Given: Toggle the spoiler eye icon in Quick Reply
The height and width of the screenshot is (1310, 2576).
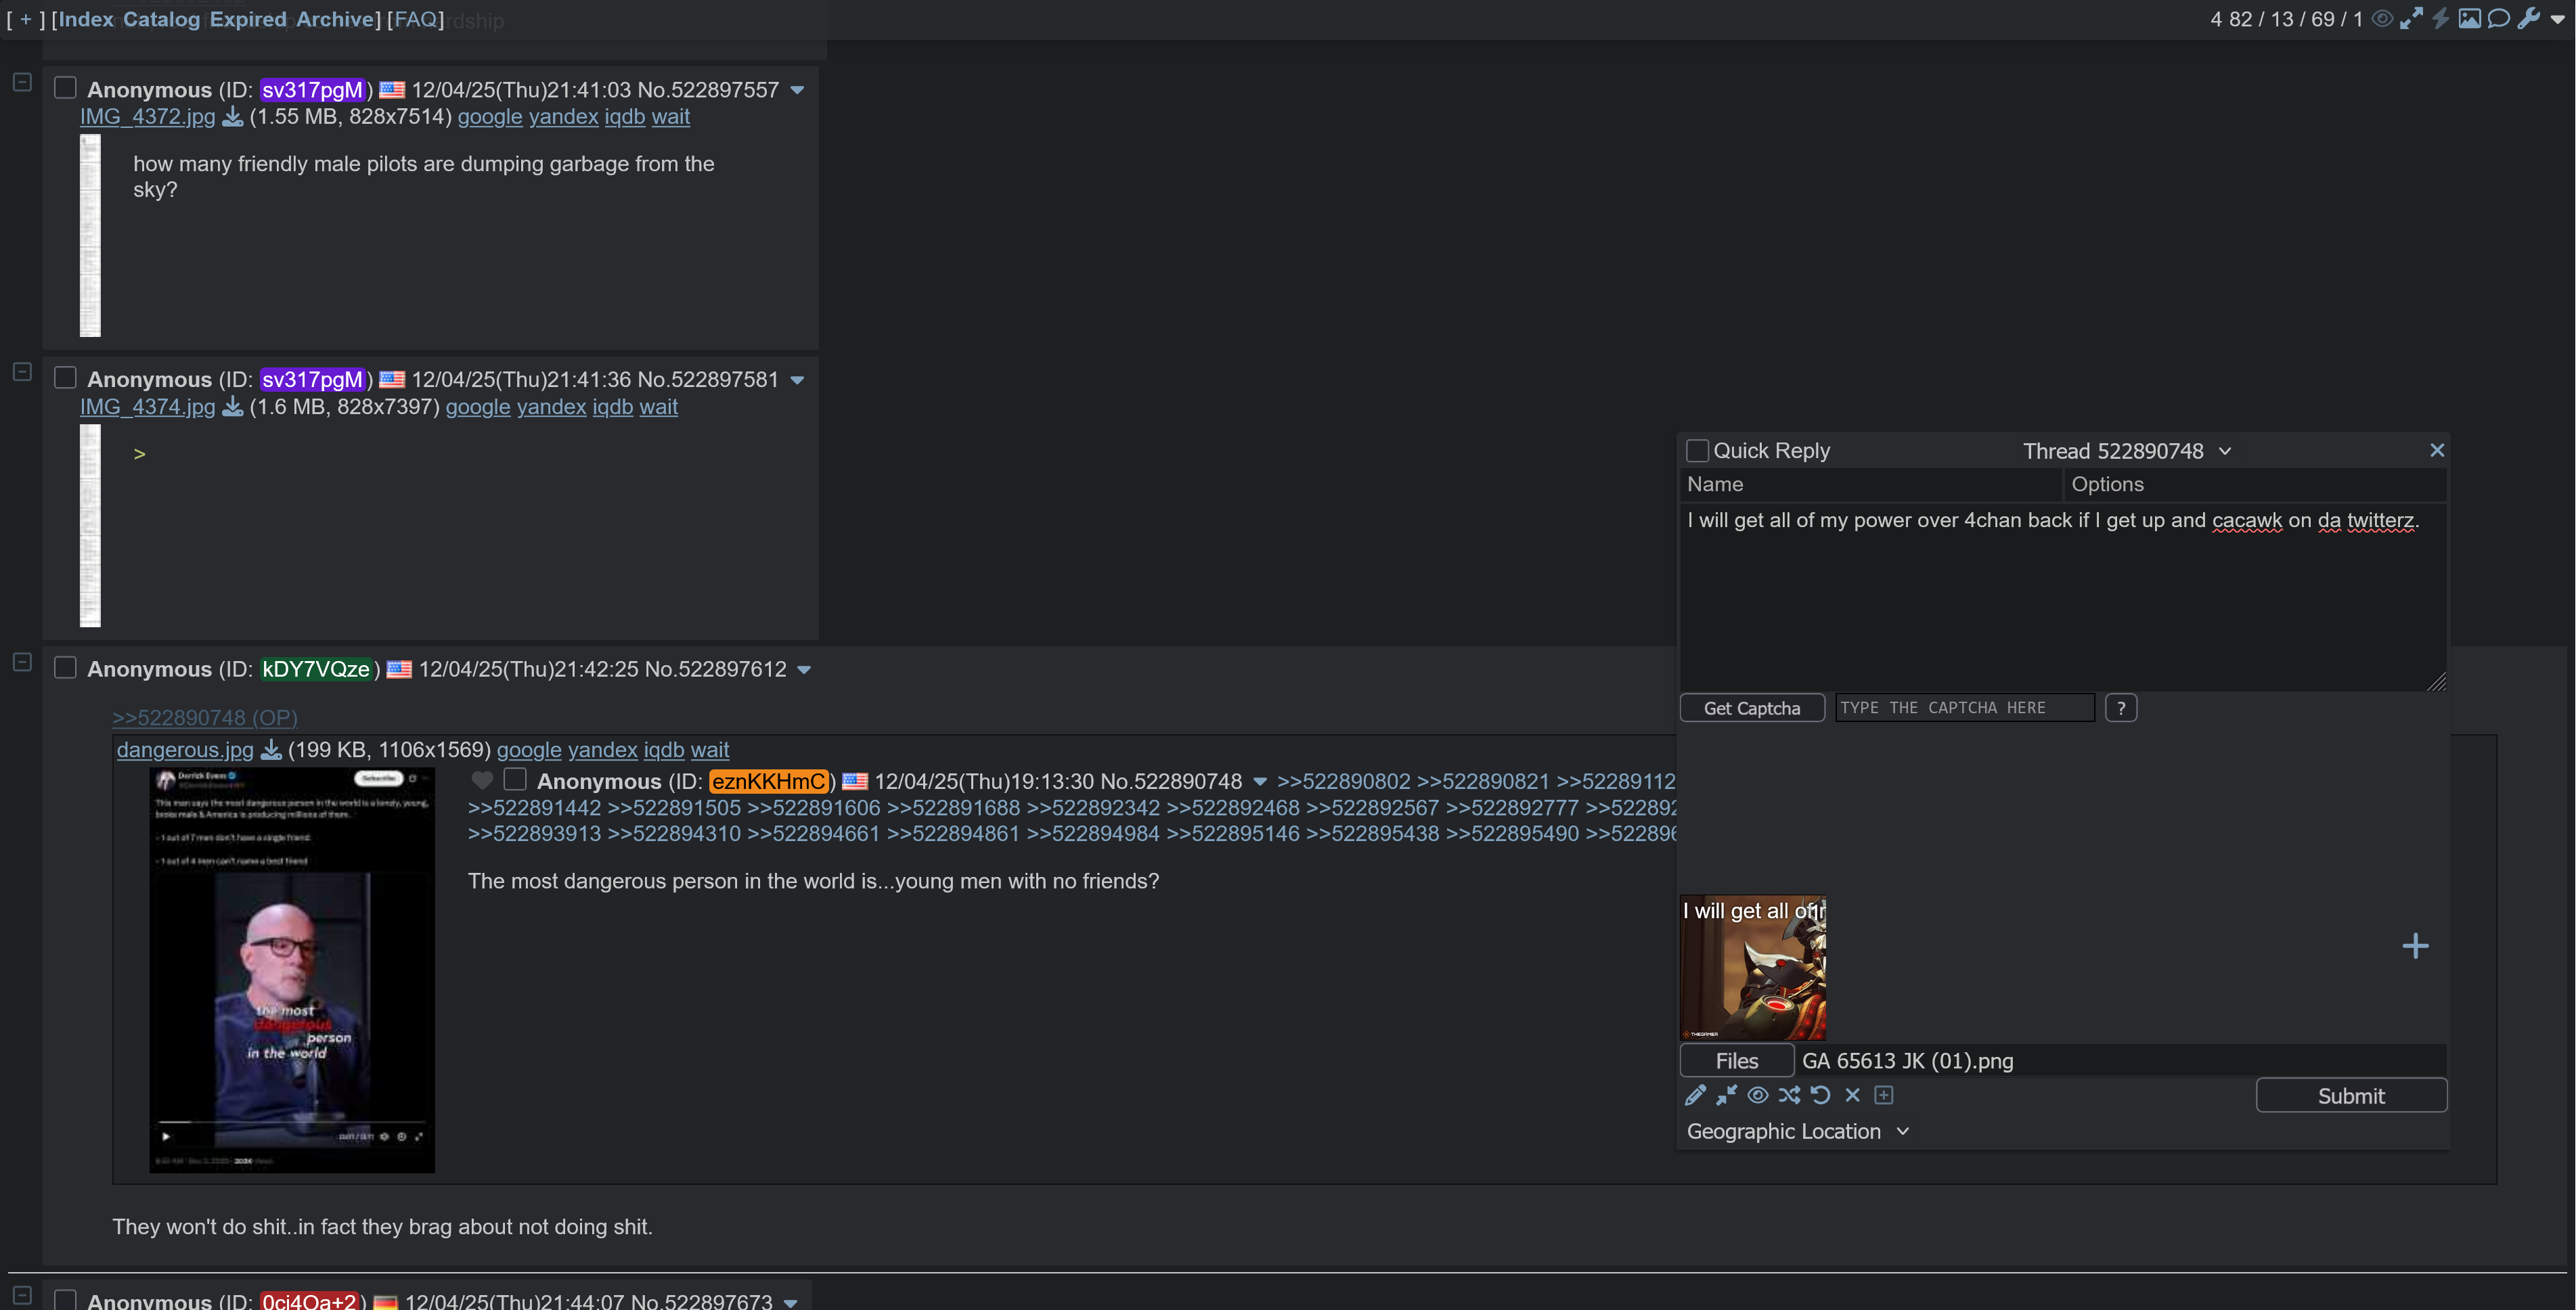Looking at the screenshot, I should pos(1757,1095).
